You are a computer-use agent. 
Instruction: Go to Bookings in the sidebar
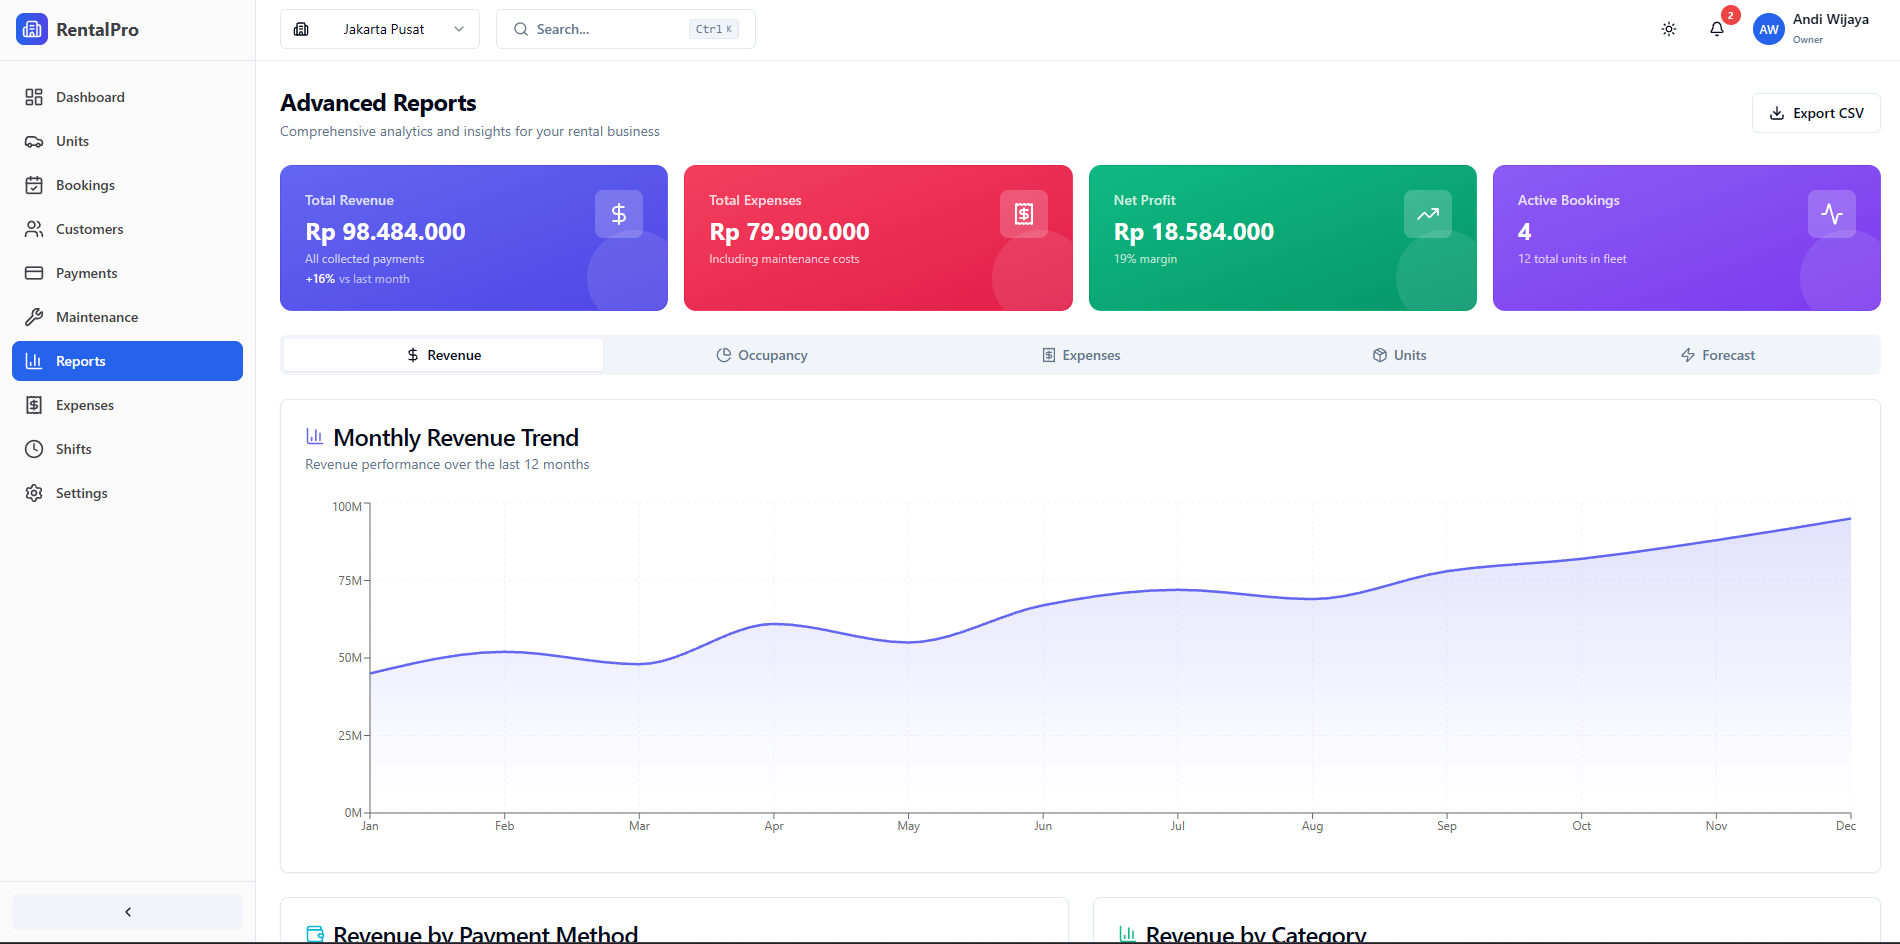pos(85,185)
